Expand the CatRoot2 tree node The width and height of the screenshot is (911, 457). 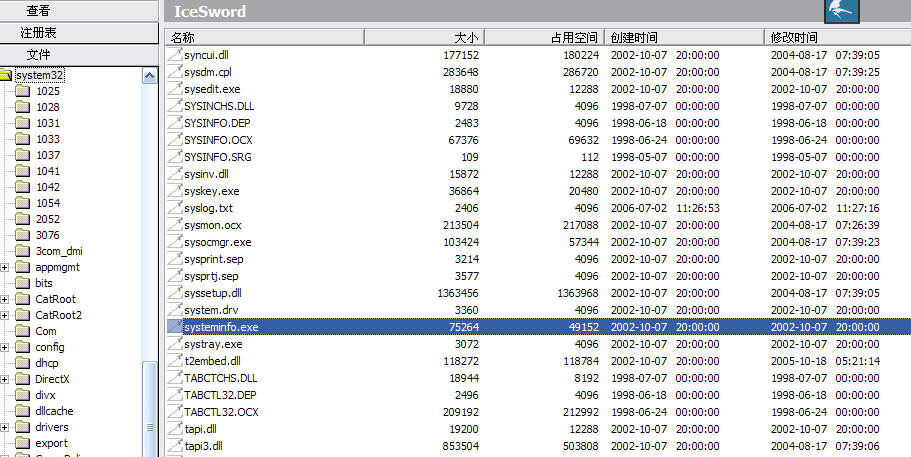5,315
